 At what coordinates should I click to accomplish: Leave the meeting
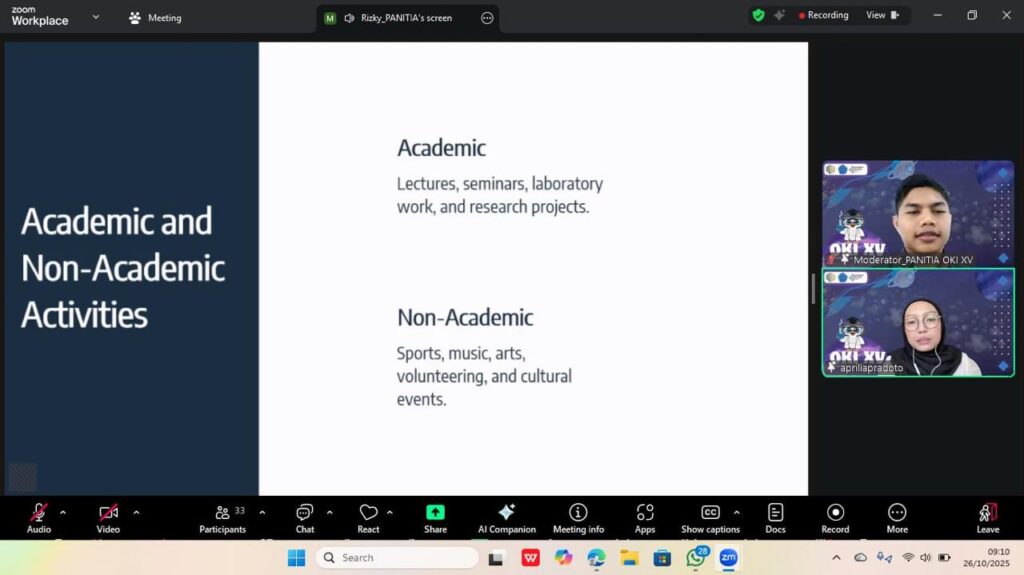(x=987, y=517)
